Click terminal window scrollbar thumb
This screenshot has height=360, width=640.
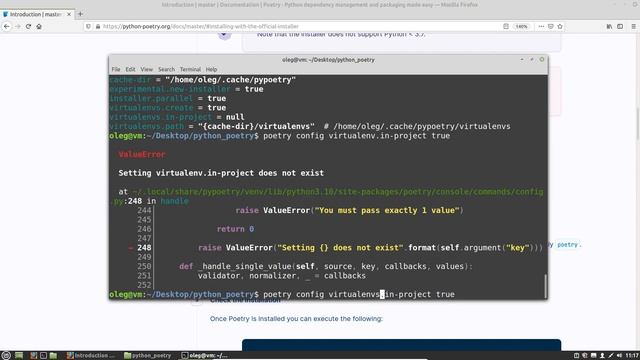[545, 286]
